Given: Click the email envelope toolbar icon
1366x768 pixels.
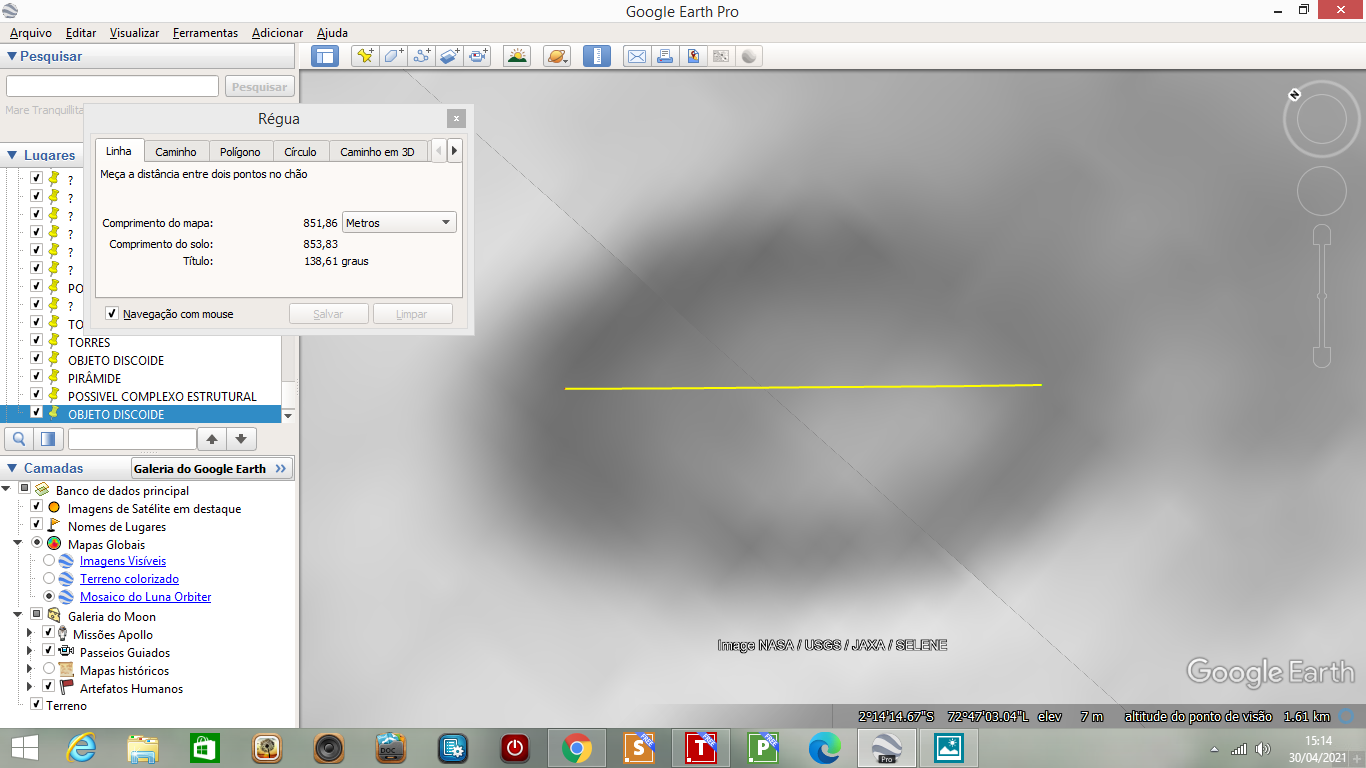Looking at the screenshot, I should [x=636, y=56].
